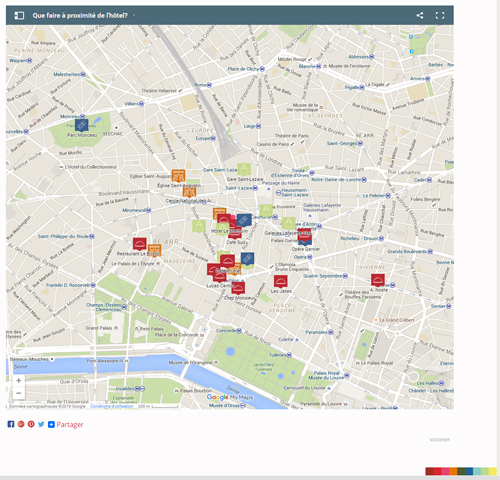500x480 pixels.
Task: Click the Place de la Concorde label
Action: tap(176, 335)
